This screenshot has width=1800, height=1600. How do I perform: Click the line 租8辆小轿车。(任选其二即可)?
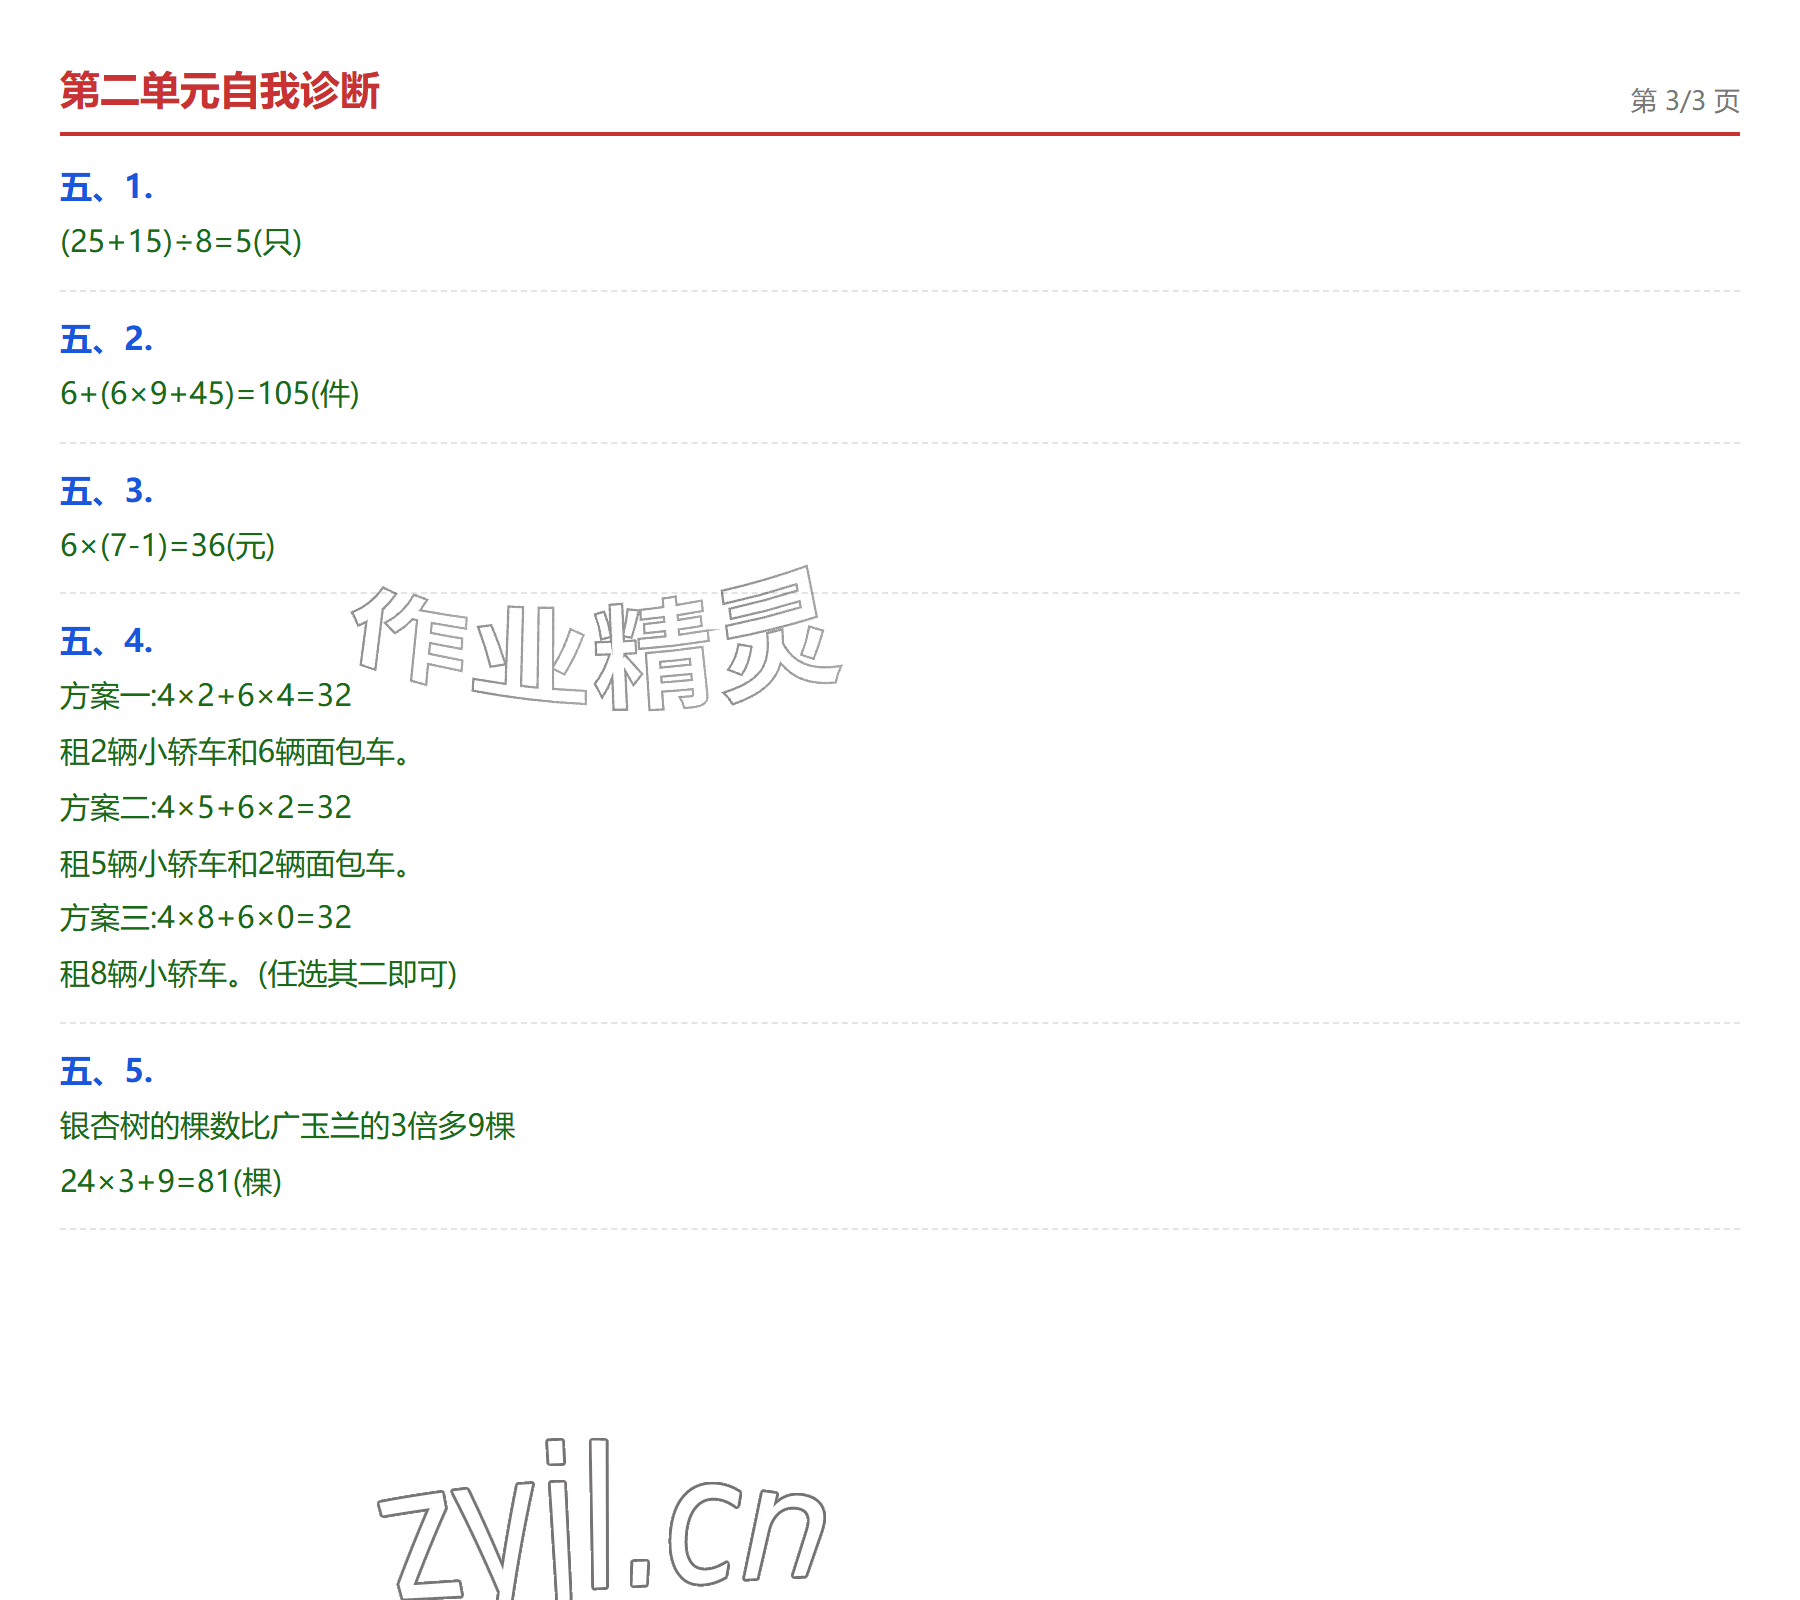pos(259,974)
